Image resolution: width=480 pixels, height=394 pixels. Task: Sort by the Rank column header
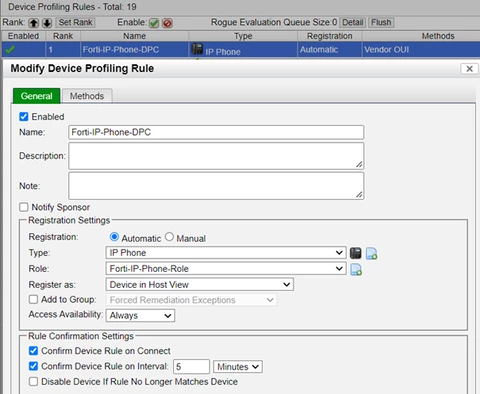pos(63,36)
